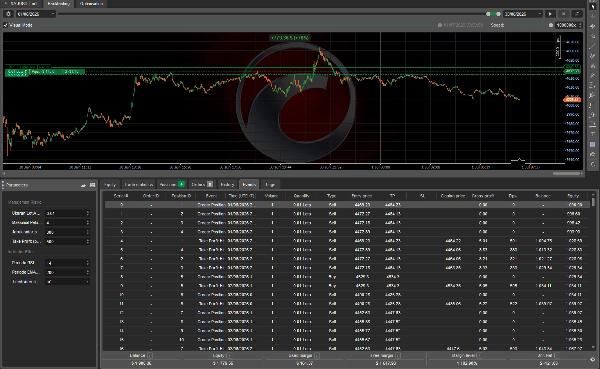This screenshot has width=600, height=369.
Task: Open the Orders tab
Action: 202,184
